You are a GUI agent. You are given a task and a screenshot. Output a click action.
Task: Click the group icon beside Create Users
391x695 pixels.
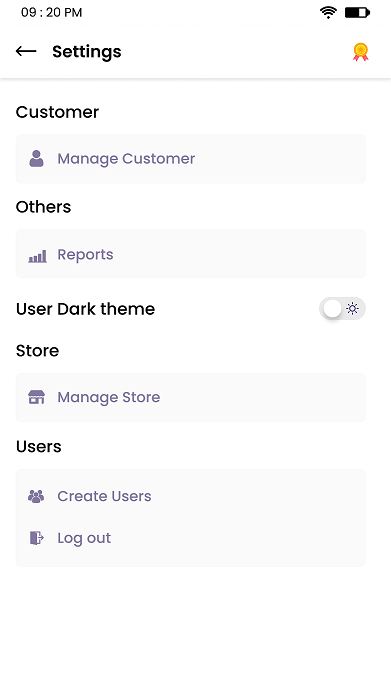[x=36, y=496]
